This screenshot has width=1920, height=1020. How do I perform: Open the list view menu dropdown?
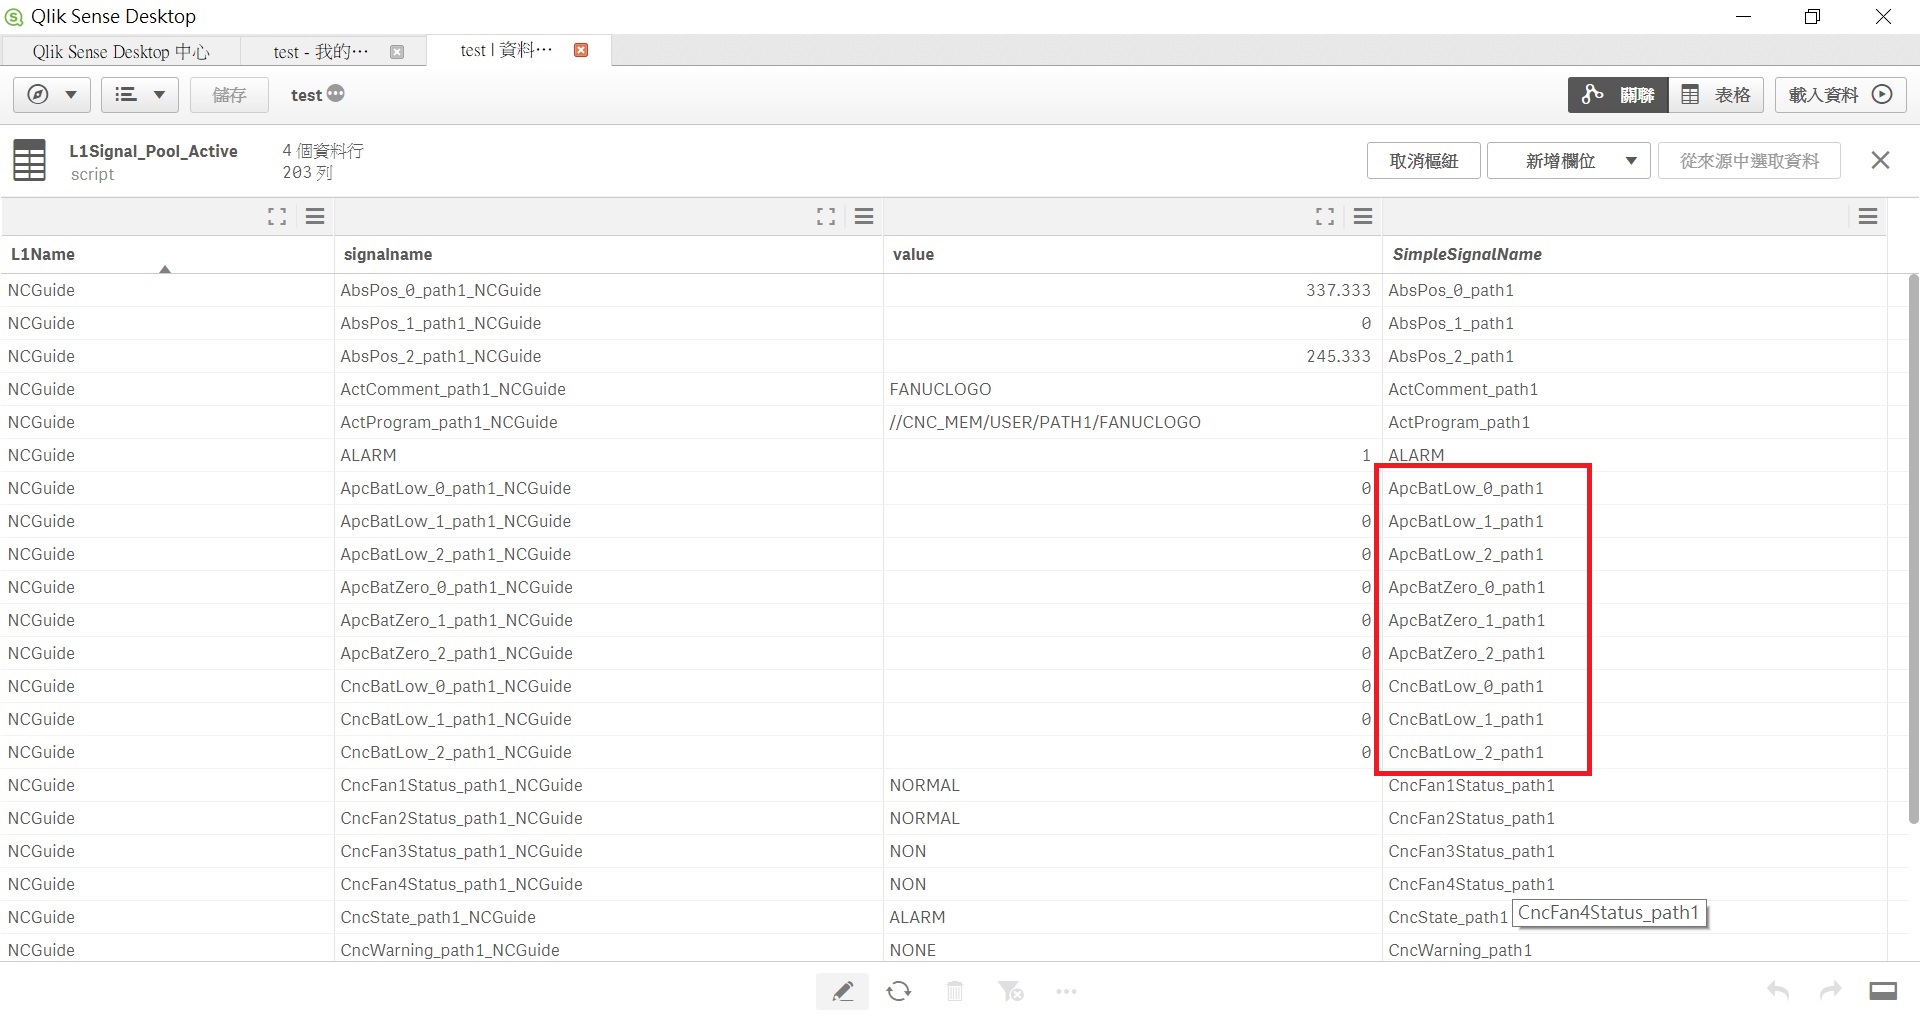point(140,95)
